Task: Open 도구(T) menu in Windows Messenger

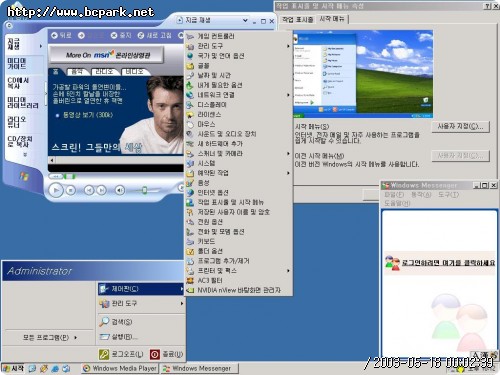Action: point(448,195)
